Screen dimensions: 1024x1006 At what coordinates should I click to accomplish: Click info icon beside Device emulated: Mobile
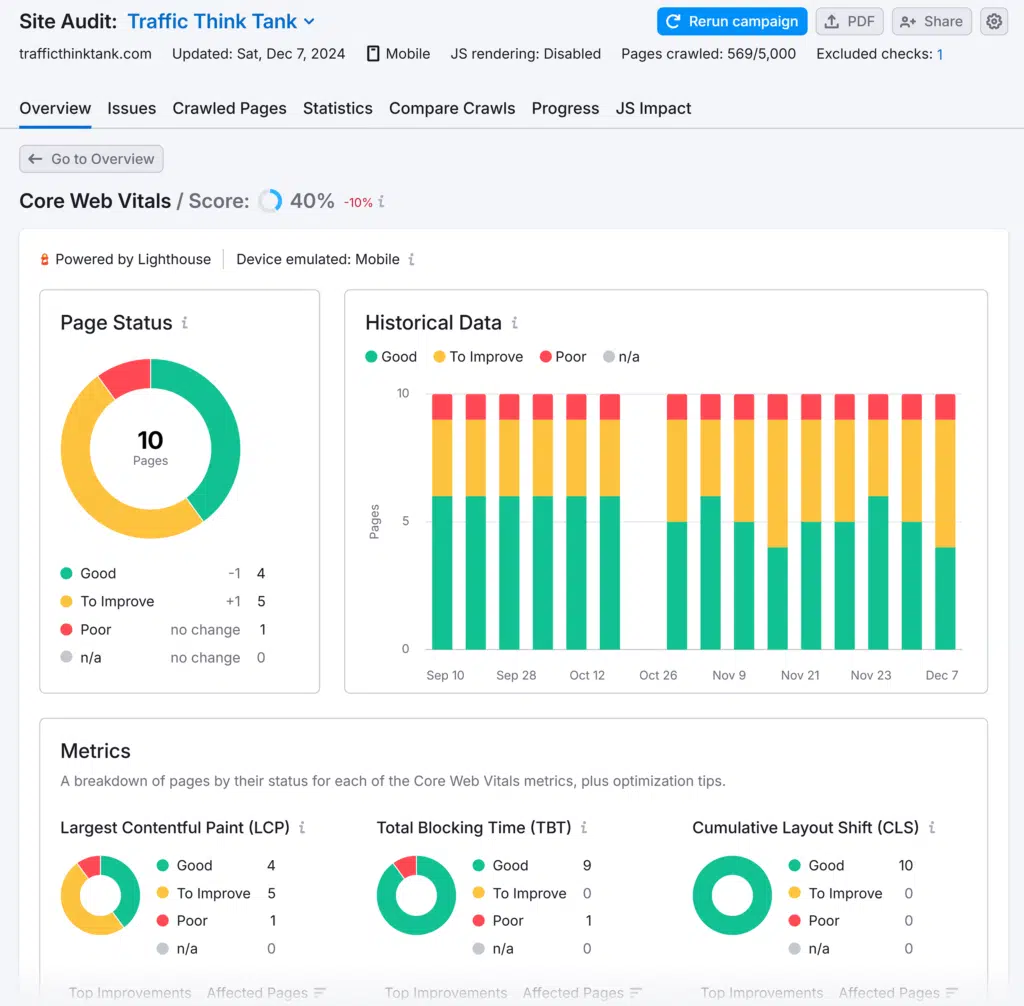[411, 259]
